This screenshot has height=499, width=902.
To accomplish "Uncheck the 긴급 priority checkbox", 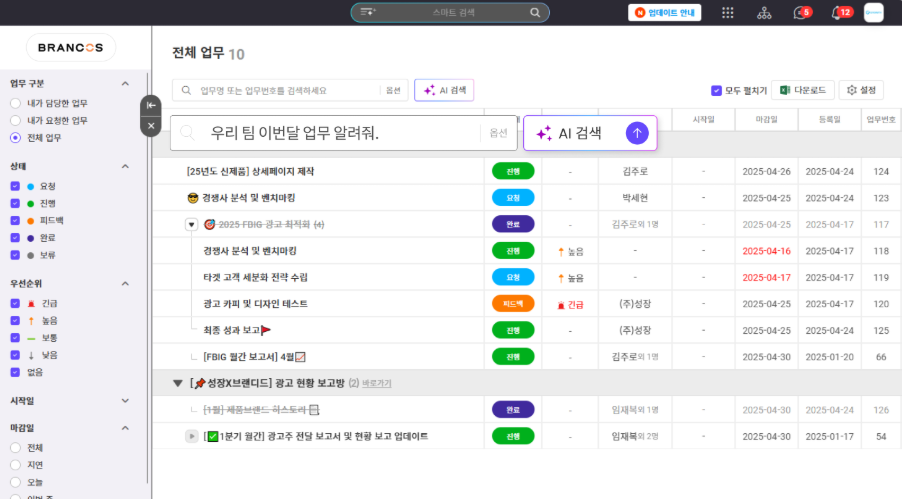I will coord(16,303).
